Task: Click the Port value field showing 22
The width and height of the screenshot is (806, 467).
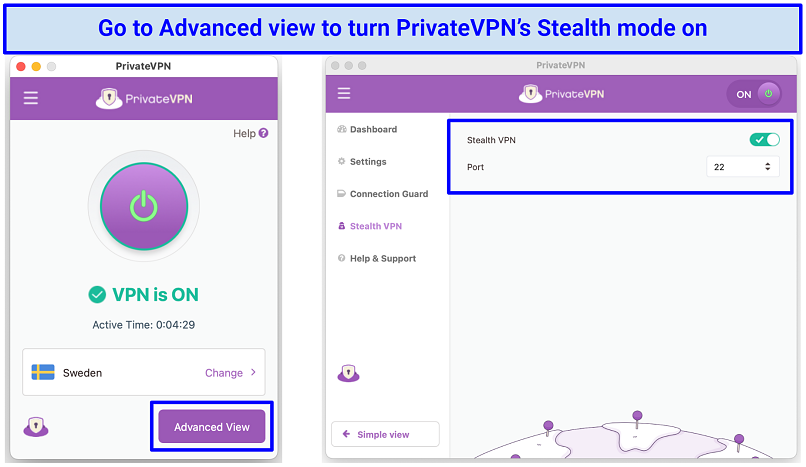Action: pos(743,166)
